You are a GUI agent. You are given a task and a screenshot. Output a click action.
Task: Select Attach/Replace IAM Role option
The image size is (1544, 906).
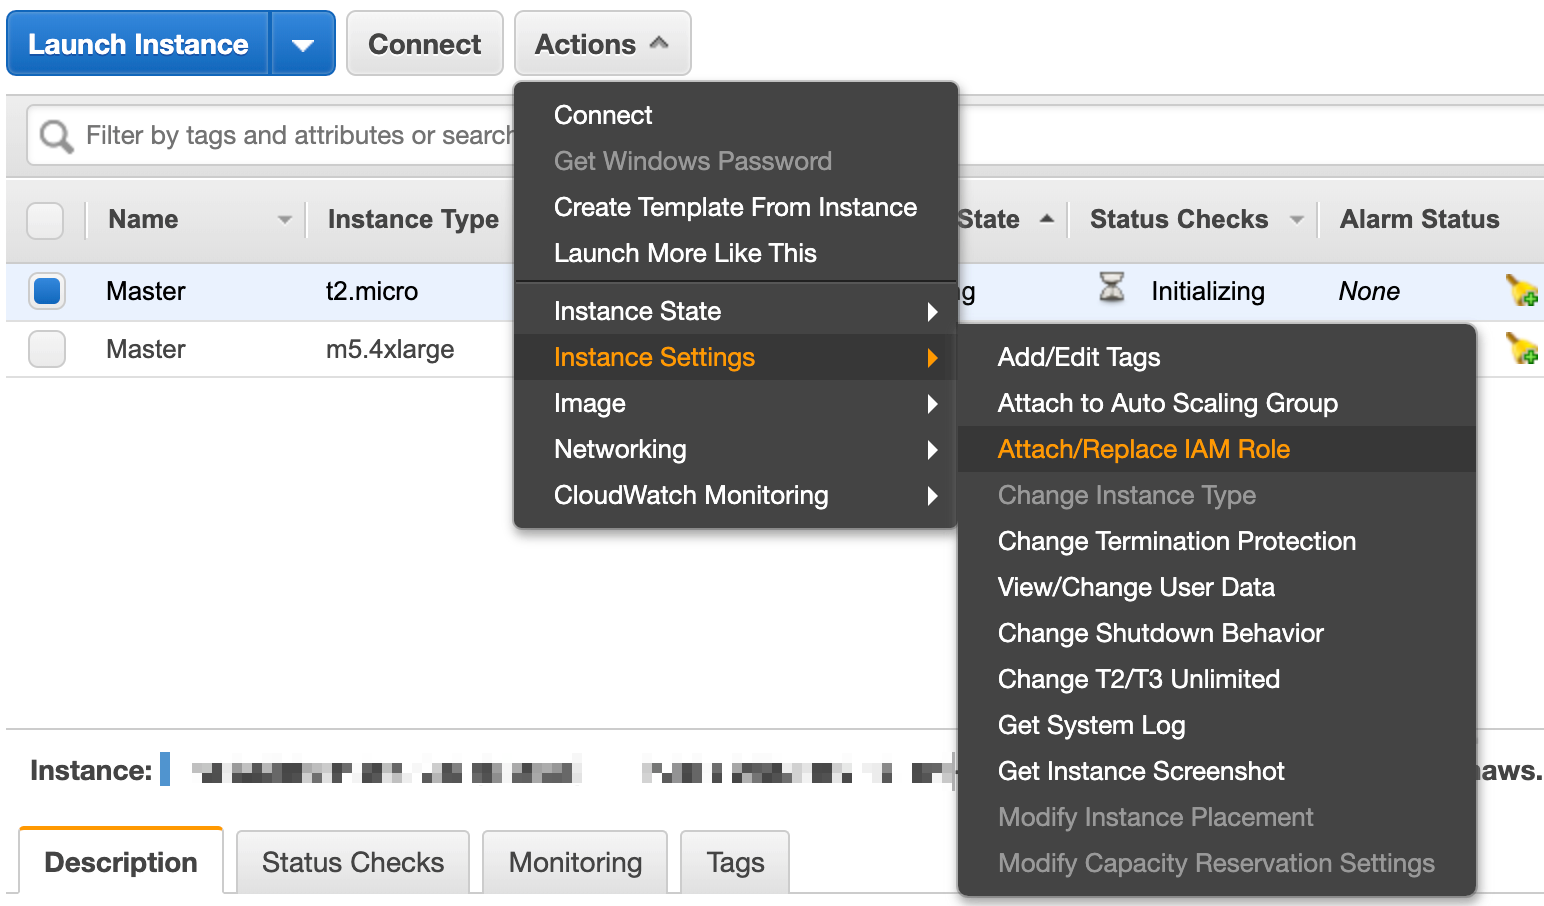[1143, 449]
